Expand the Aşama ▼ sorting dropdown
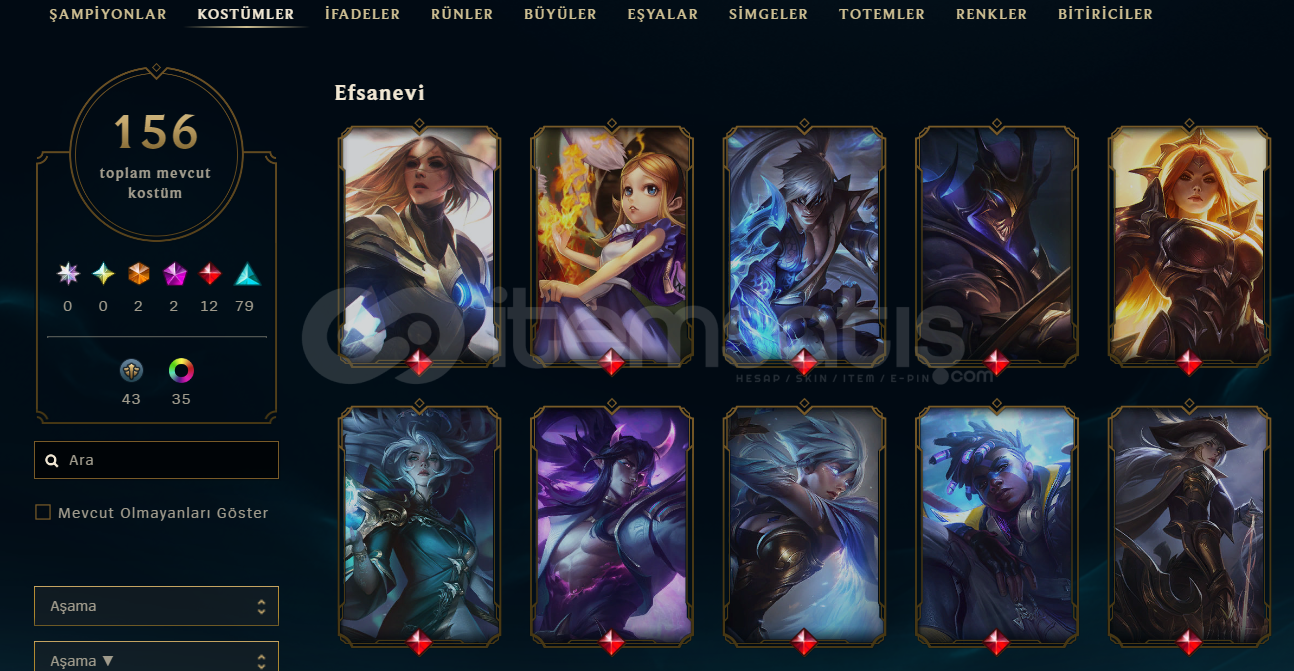1294x671 pixels. (156, 657)
